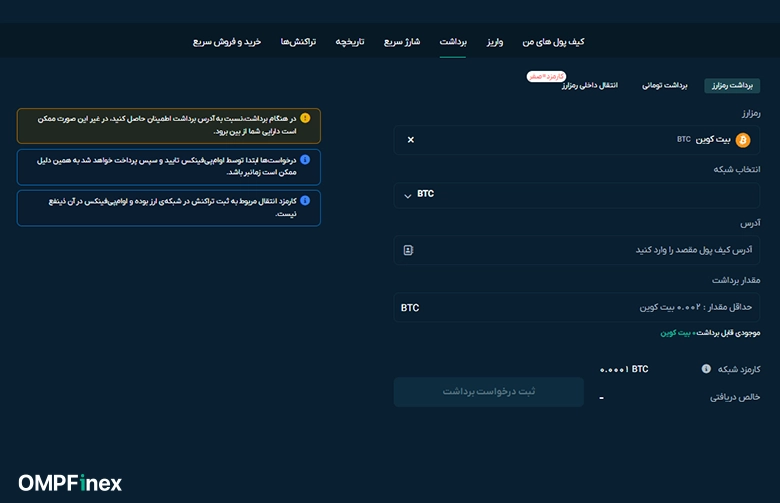Click the مقدار برداشت label
The image size is (780, 503).
736,280
